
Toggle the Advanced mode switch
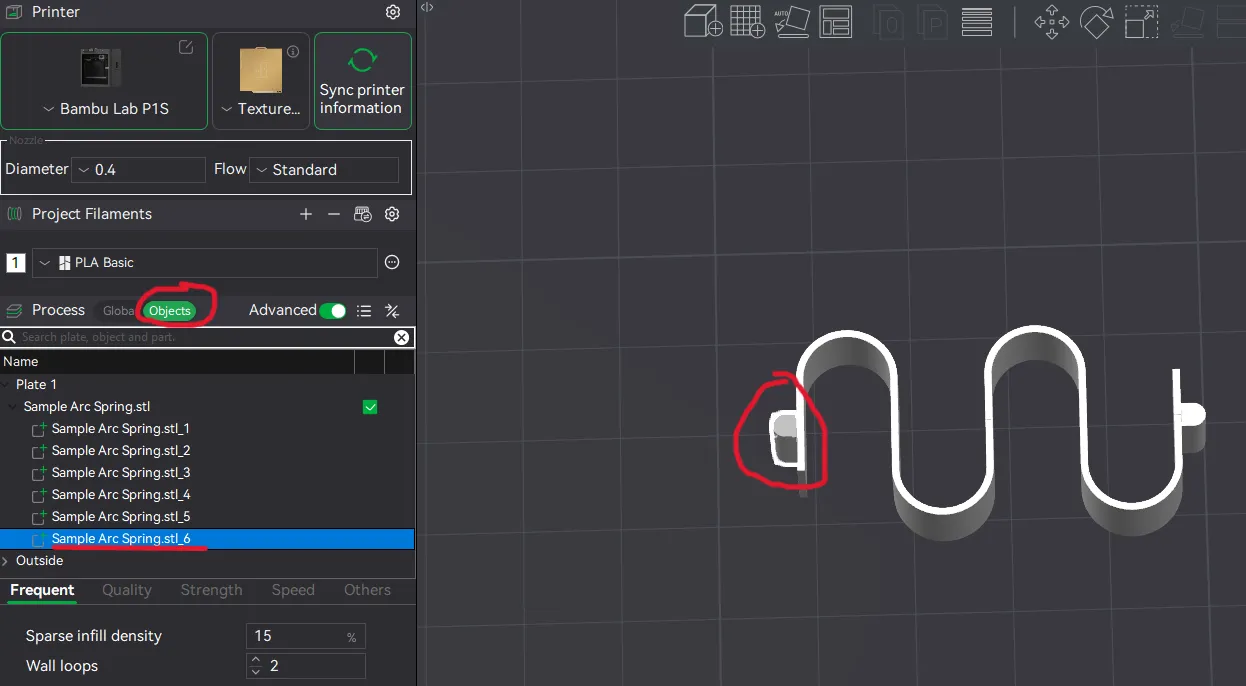(333, 311)
